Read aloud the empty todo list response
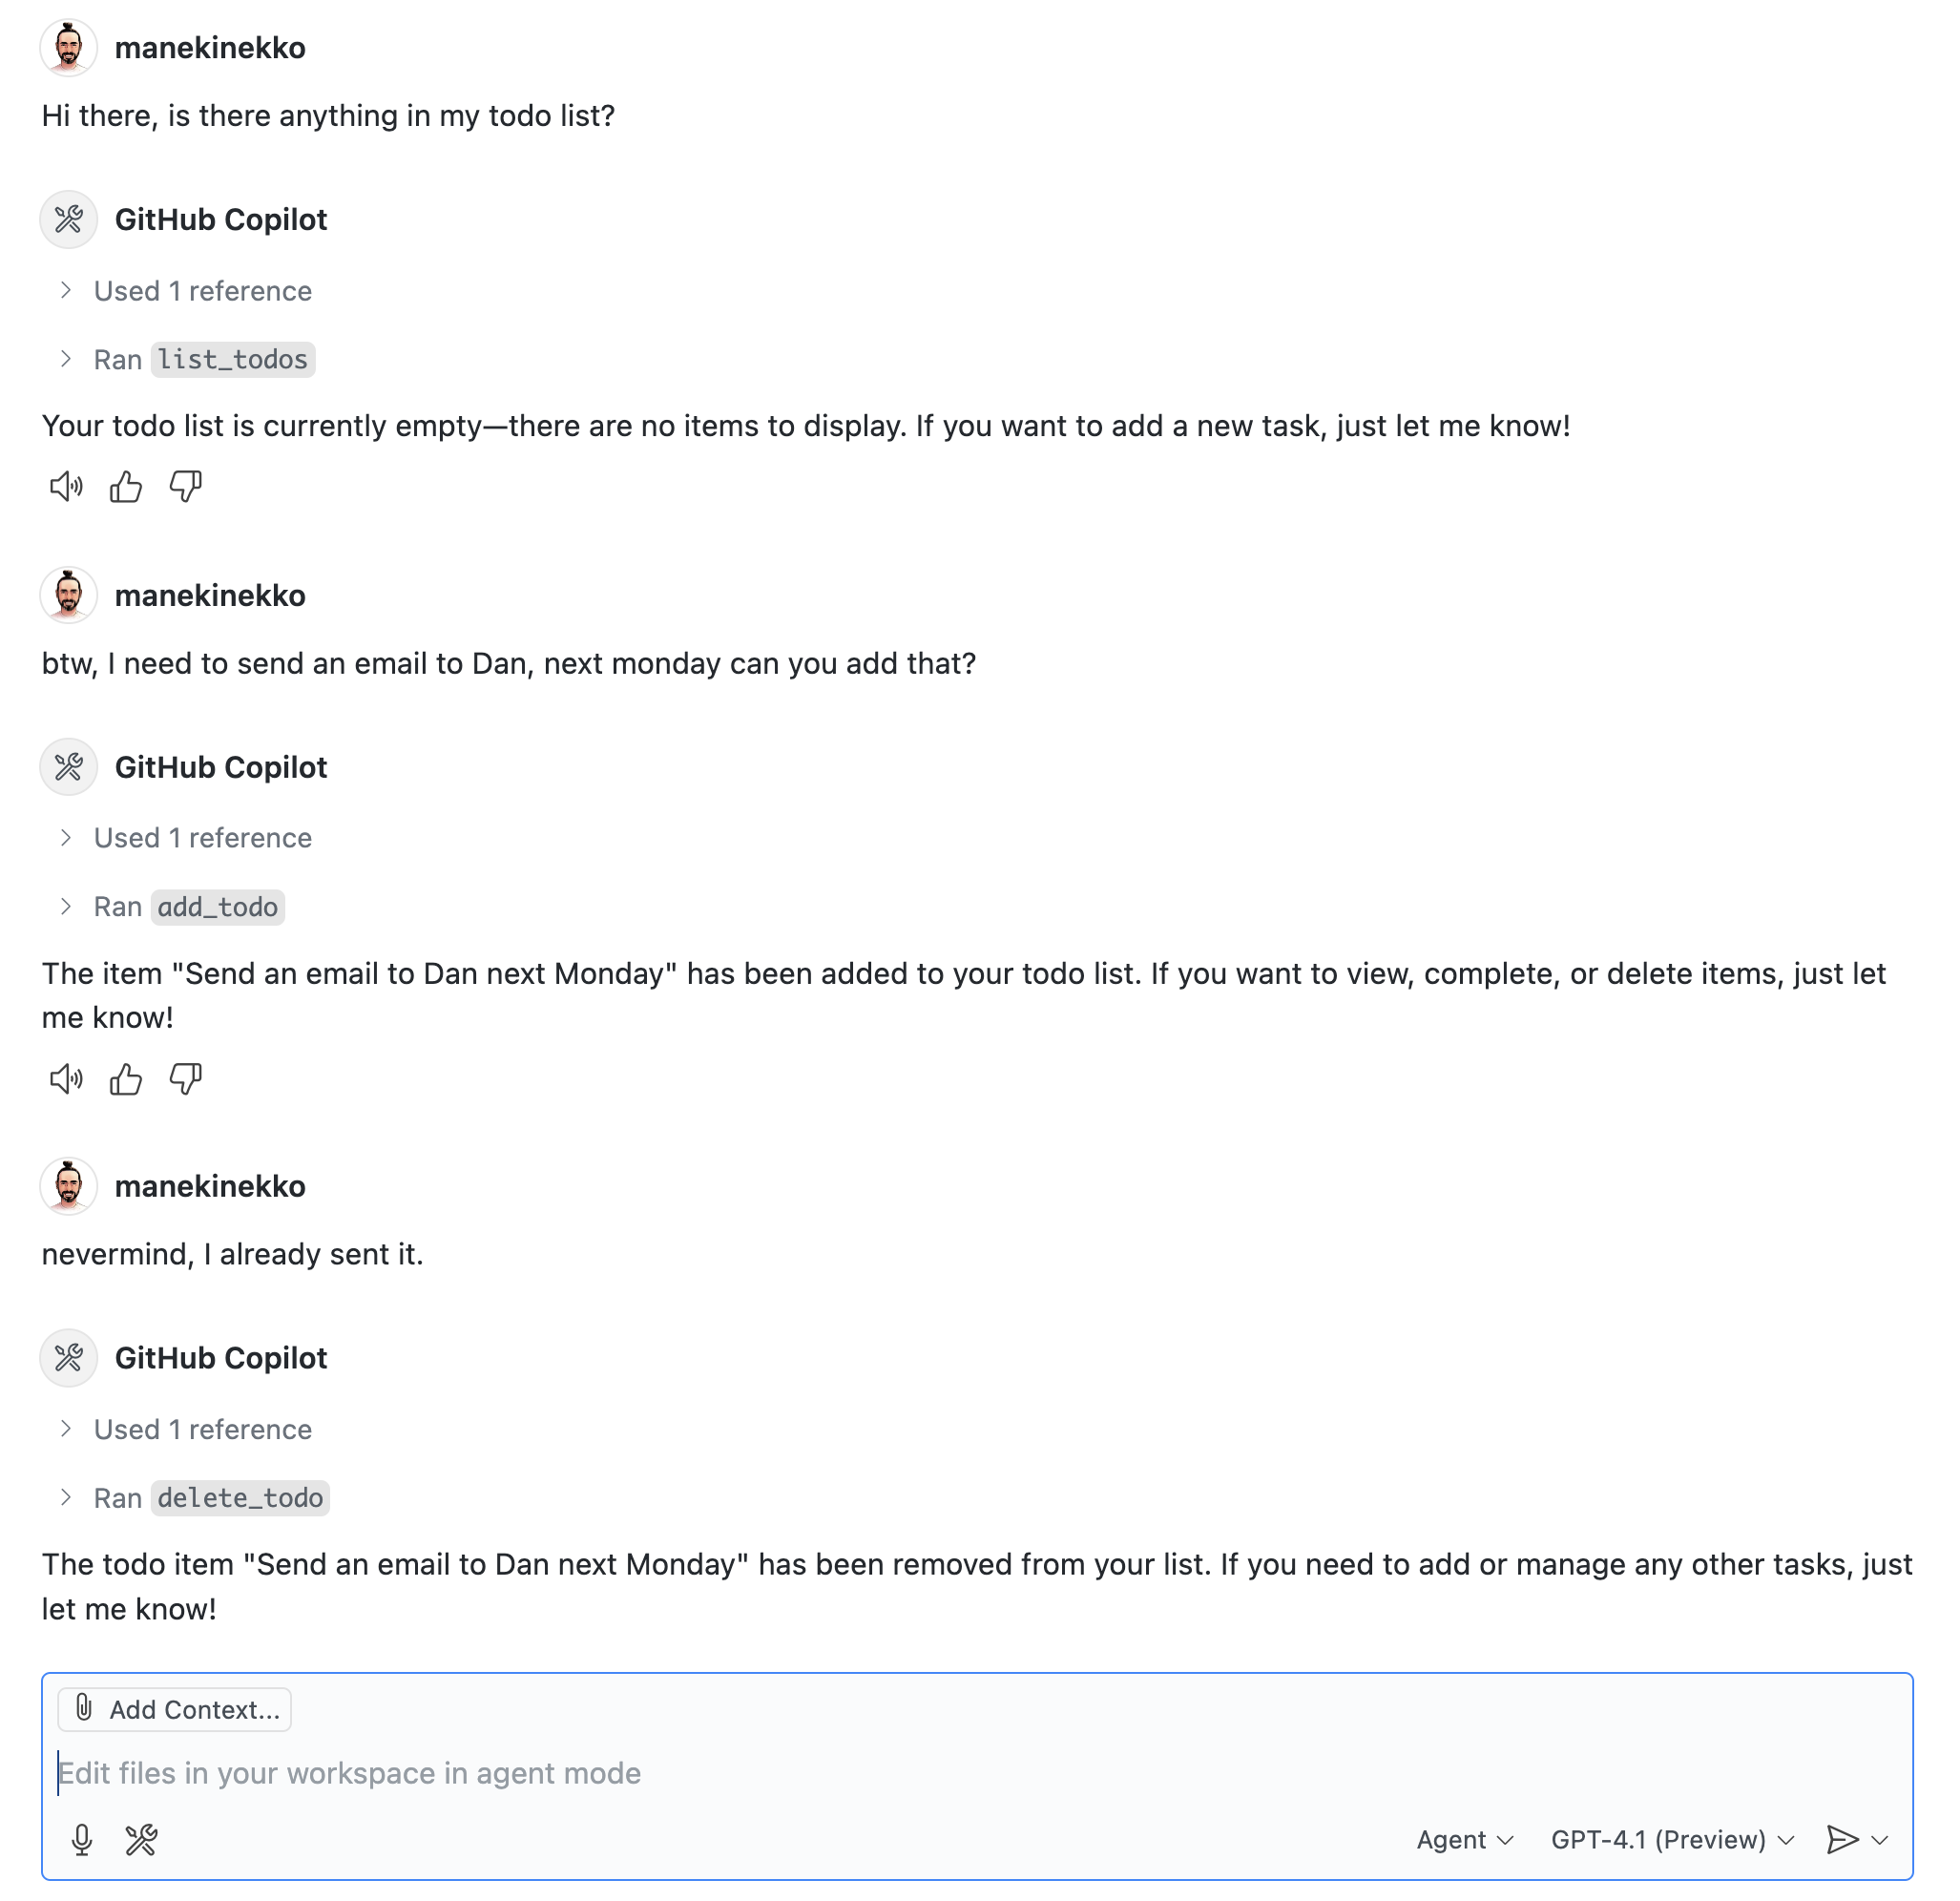Screen dimensions: 1960x1901 66,487
